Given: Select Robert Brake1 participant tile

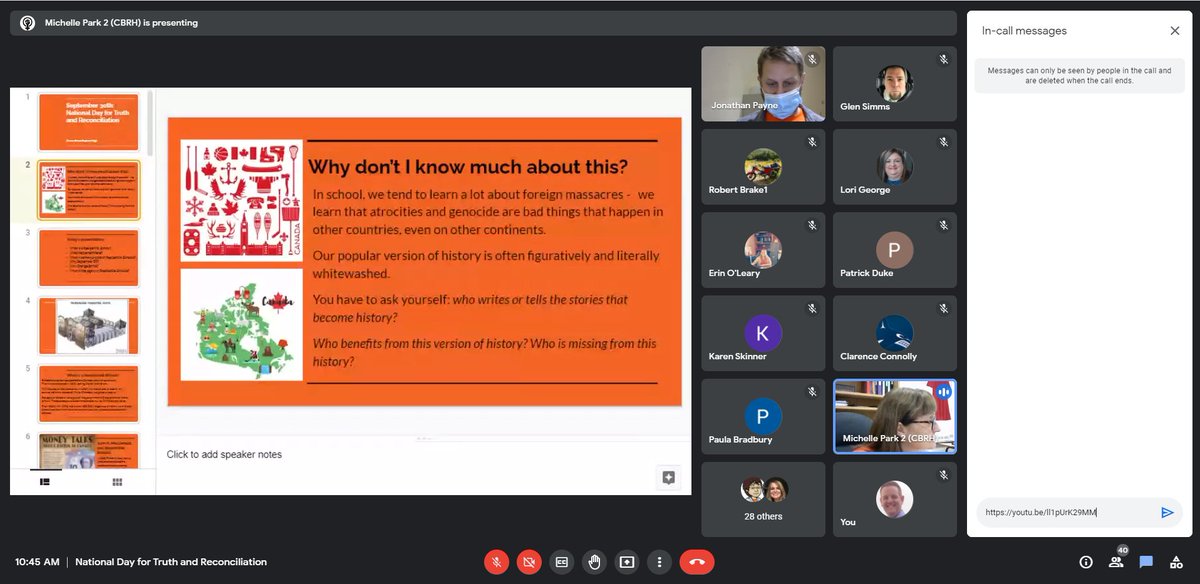Looking at the screenshot, I should tap(763, 167).
